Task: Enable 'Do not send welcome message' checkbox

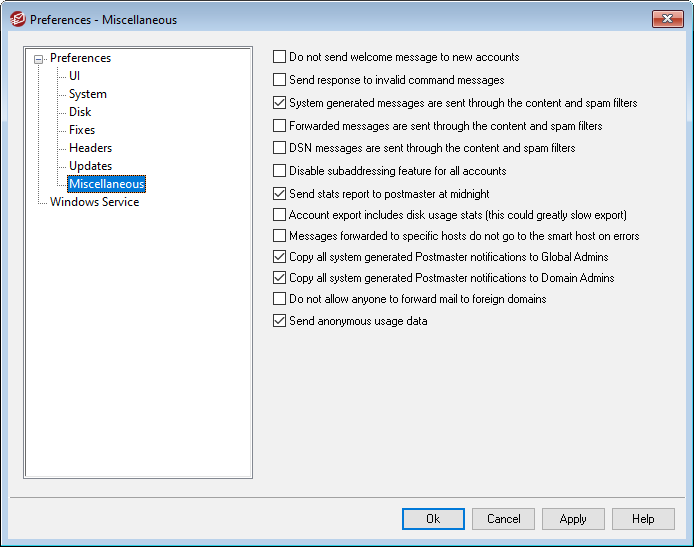Action: point(280,58)
